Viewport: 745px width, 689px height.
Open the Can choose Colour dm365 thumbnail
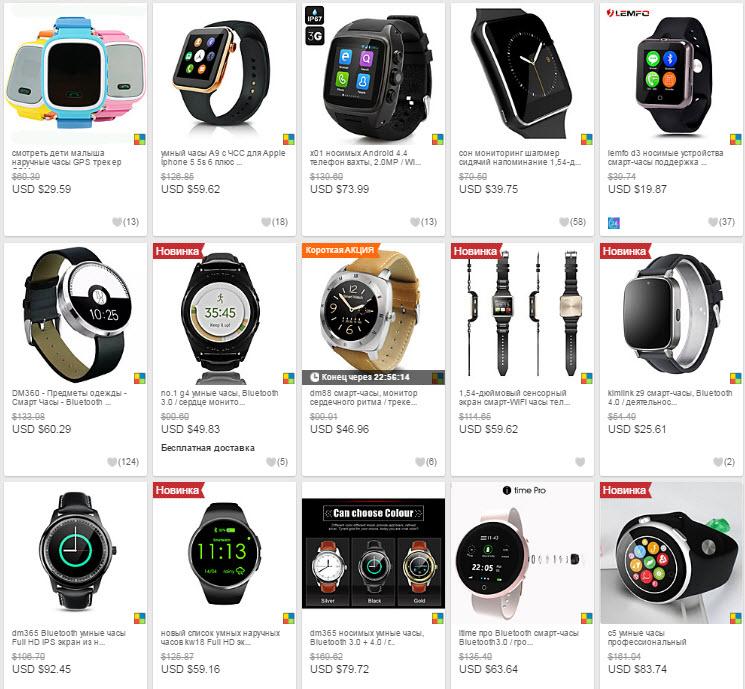click(373, 553)
